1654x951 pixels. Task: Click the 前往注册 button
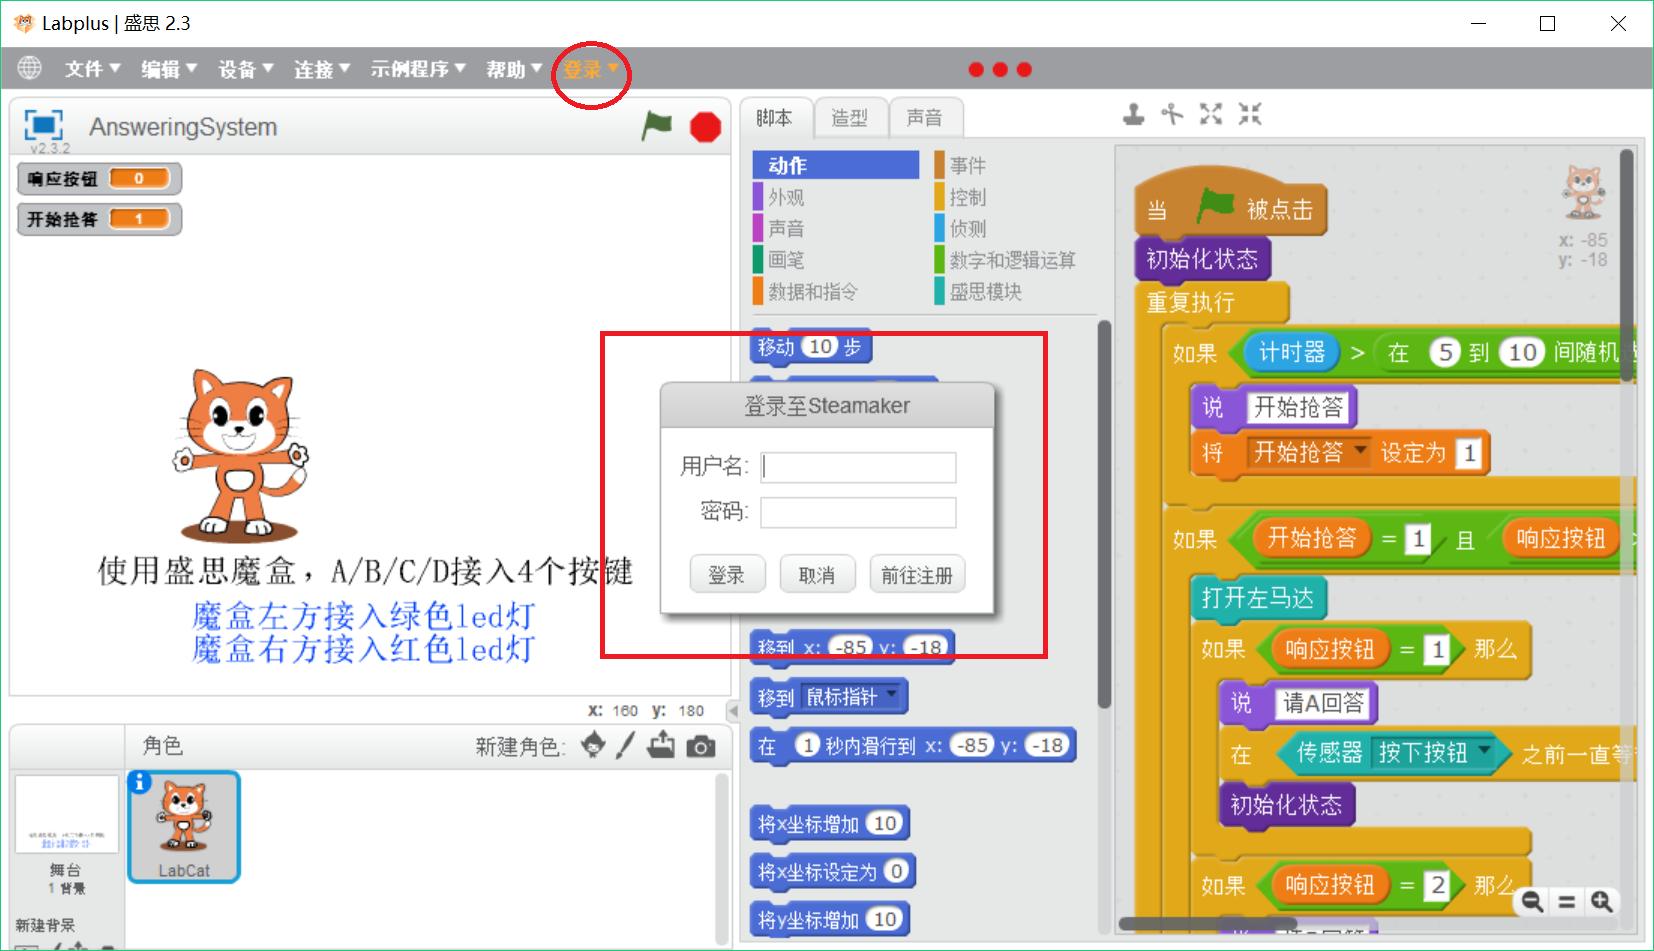click(x=917, y=575)
